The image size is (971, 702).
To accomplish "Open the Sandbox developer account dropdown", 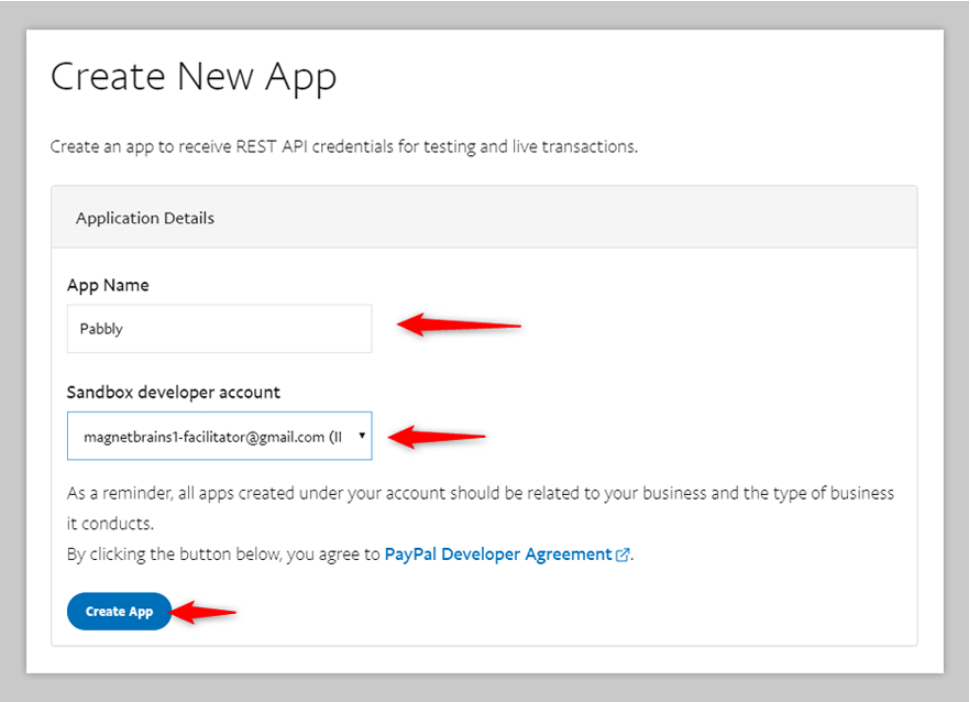I will (x=219, y=436).
